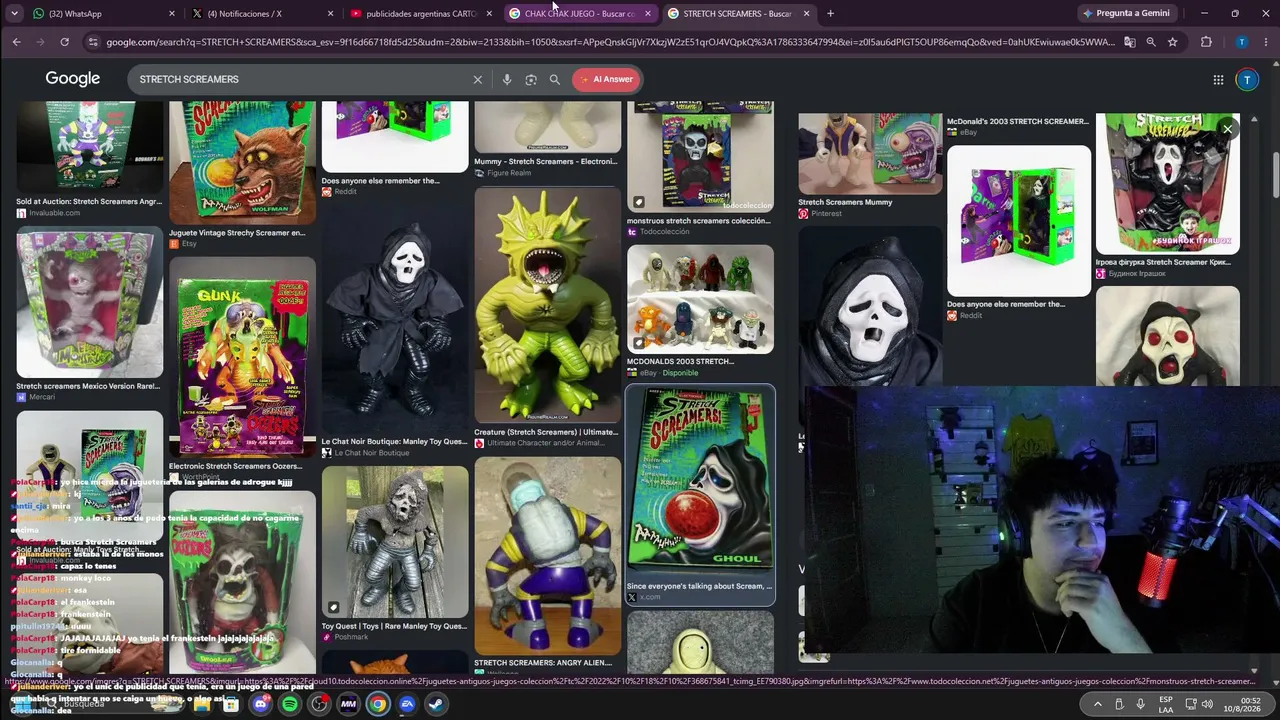
Task: Open the zoom magnifier in the address bar
Action: pos(1151,42)
